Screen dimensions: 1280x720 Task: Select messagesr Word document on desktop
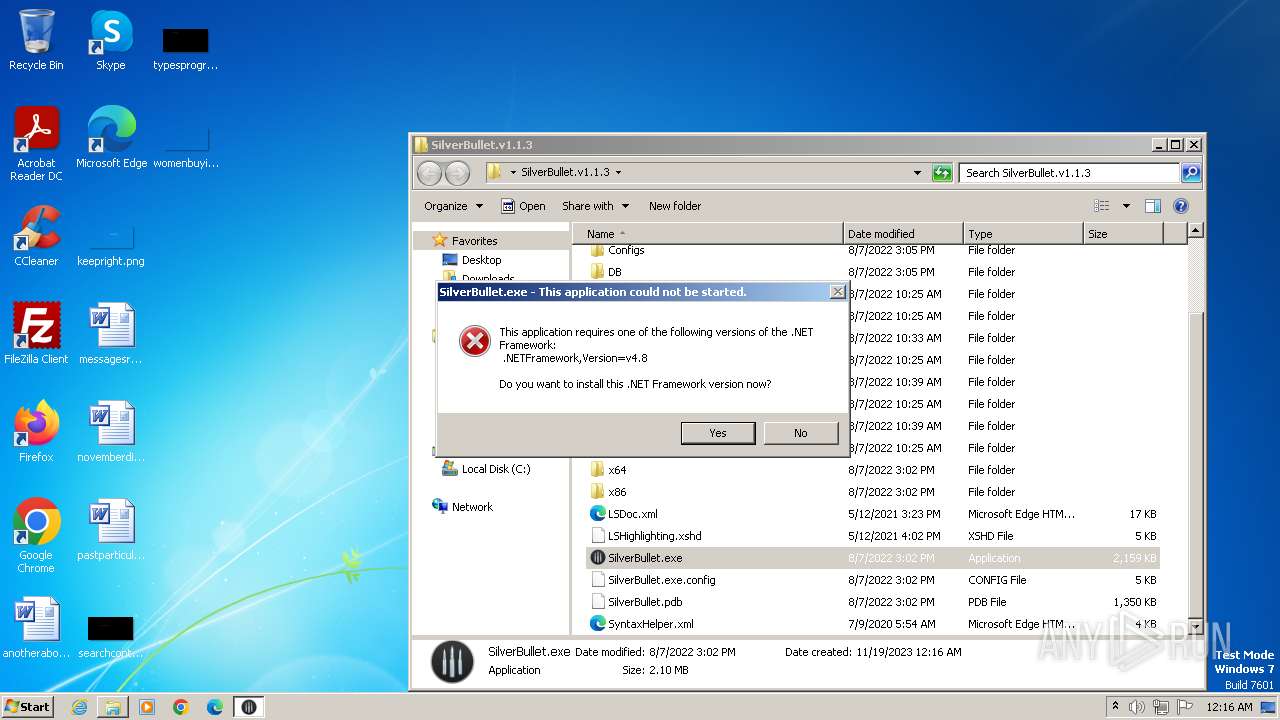[110, 334]
